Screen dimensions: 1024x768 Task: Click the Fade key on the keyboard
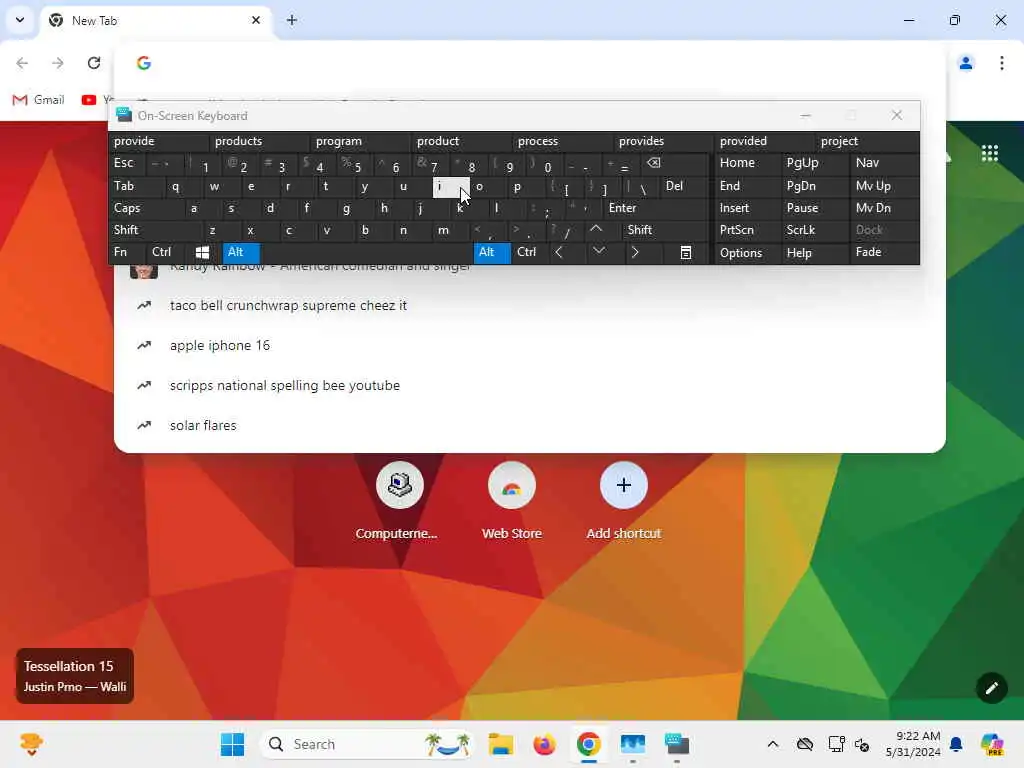[x=885, y=253]
